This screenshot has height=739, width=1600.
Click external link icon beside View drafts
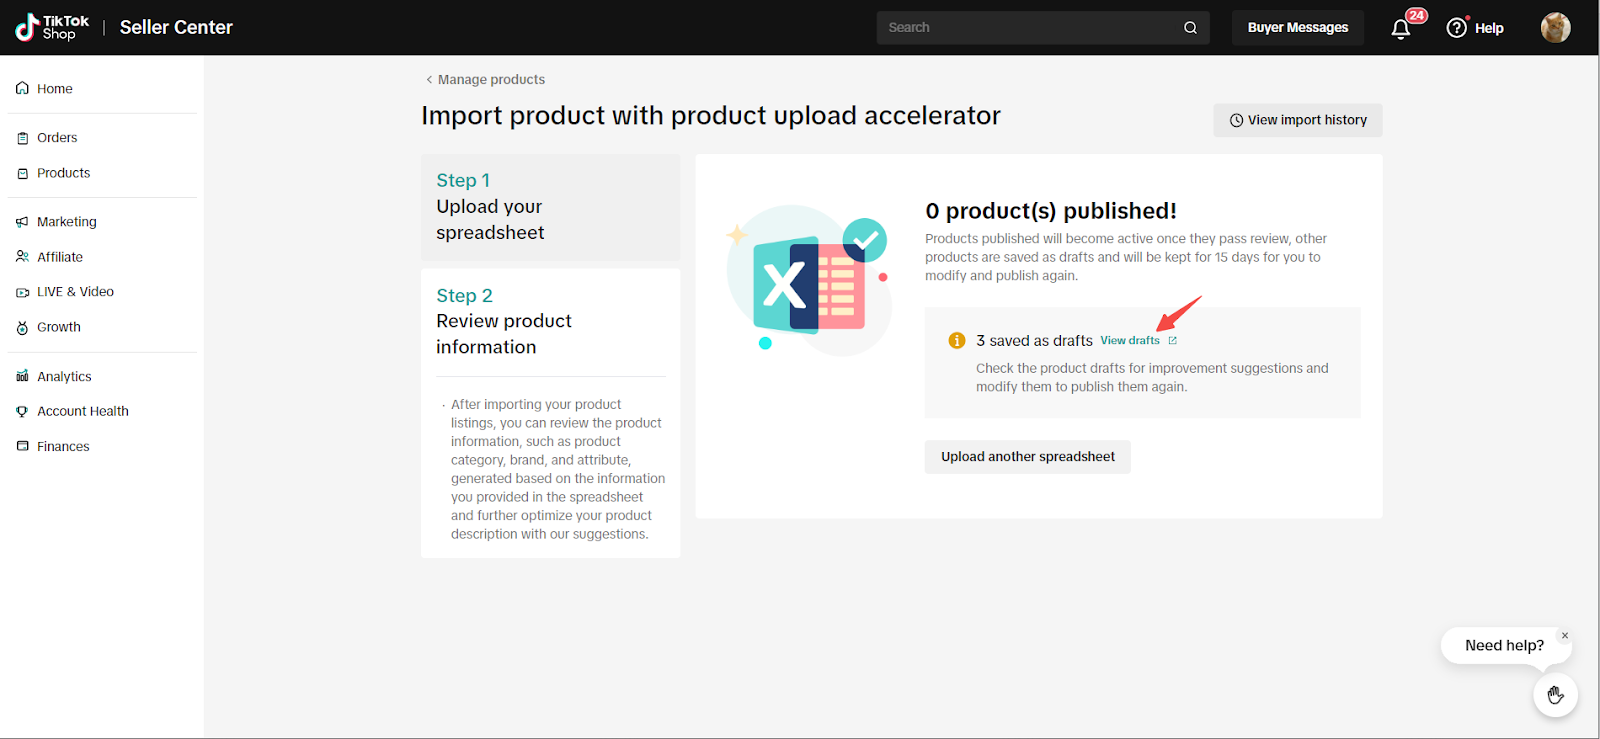pyautogui.click(x=1173, y=341)
